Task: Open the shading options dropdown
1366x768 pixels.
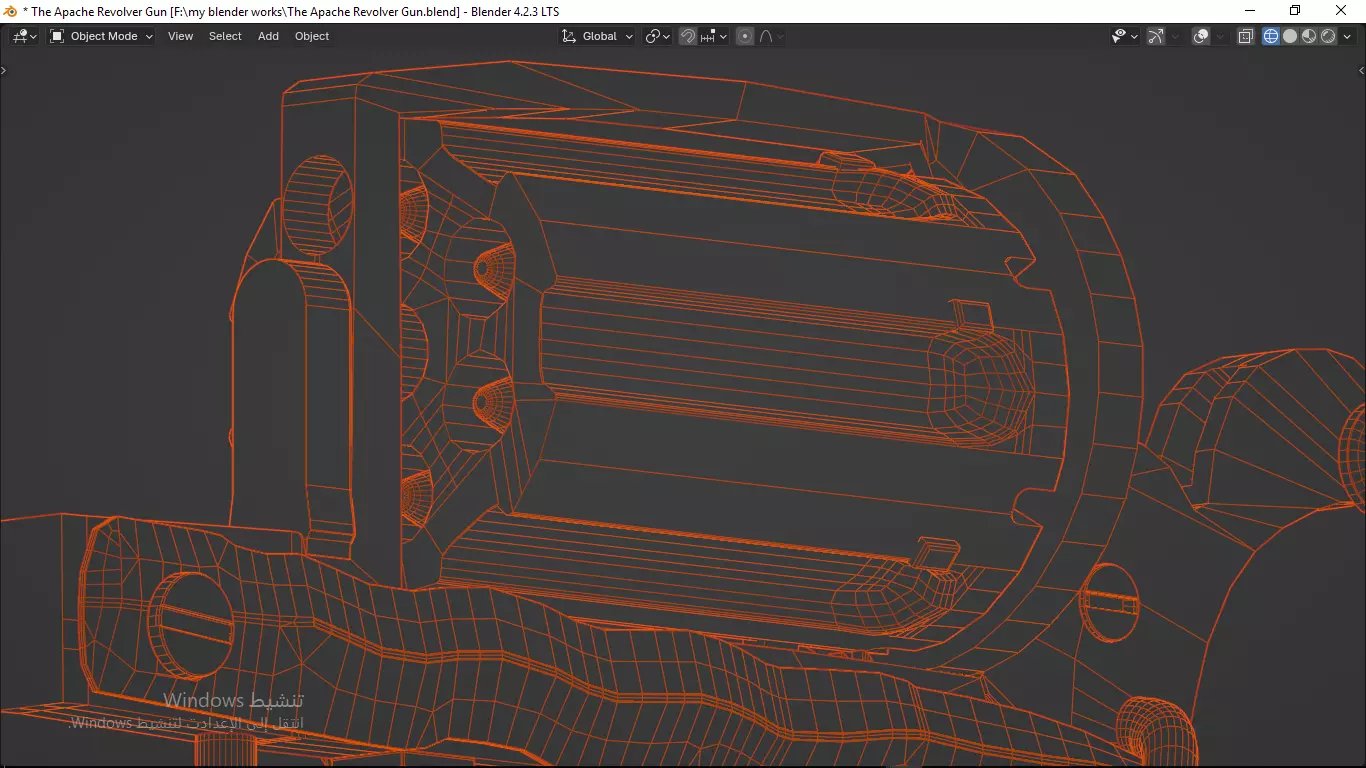Action: [1347, 36]
